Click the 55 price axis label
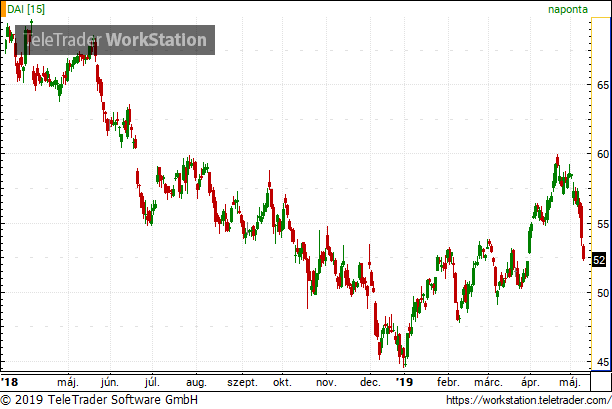The width and height of the screenshot is (612, 409). pos(603,224)
